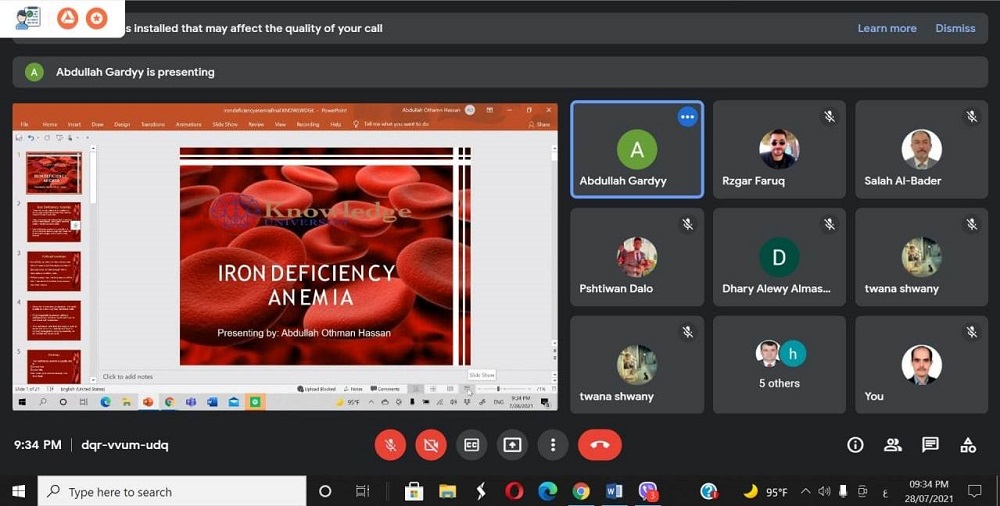The width and height of the screenshot is (1000, 506).
Task: Dismiss the call quality warning banner
Action: (x=955, y=28)
